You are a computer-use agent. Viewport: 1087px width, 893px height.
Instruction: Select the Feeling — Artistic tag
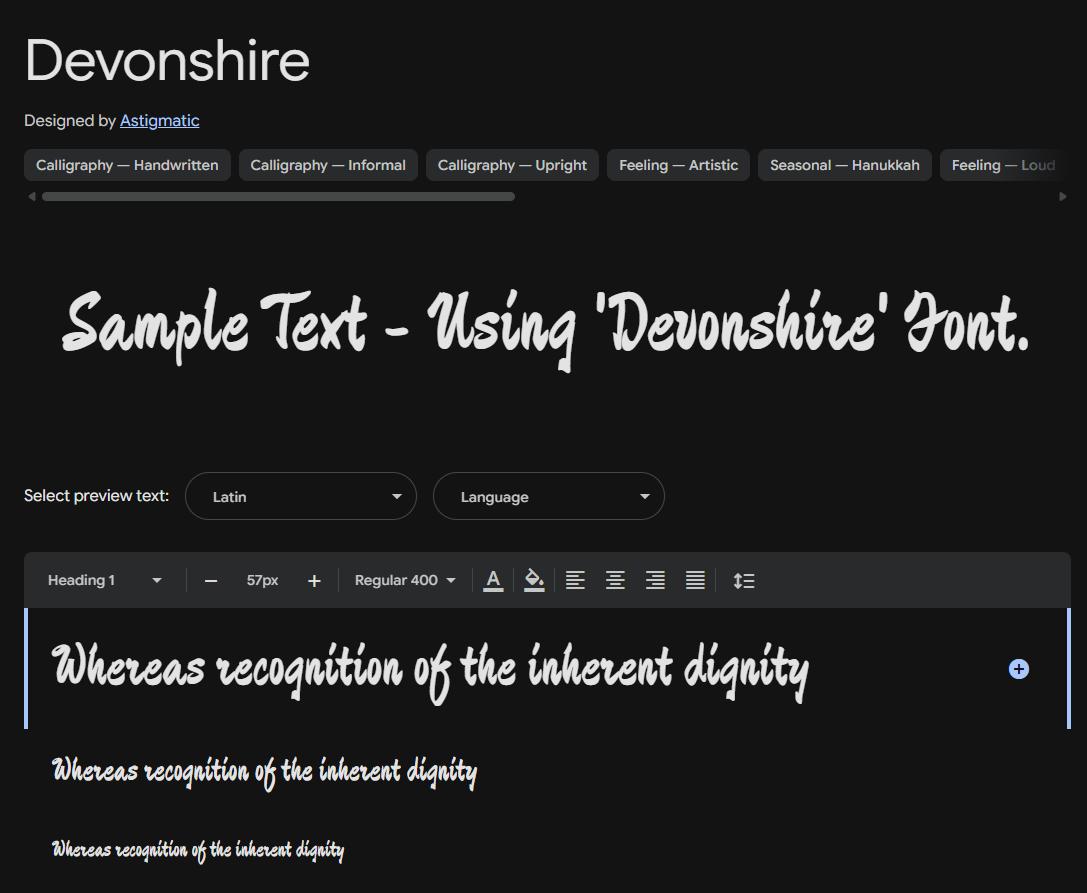click(x=678, y=165)
